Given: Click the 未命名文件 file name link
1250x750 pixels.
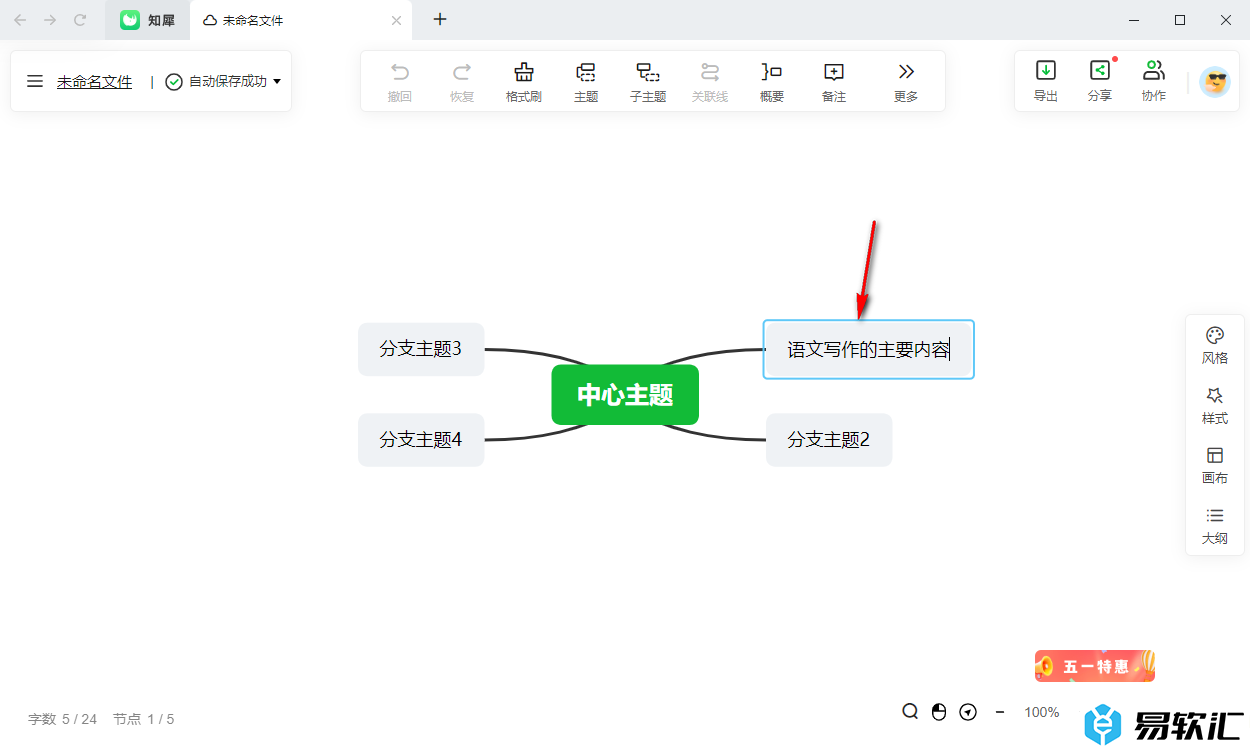Looking at the screenshot, I should 94,82.
